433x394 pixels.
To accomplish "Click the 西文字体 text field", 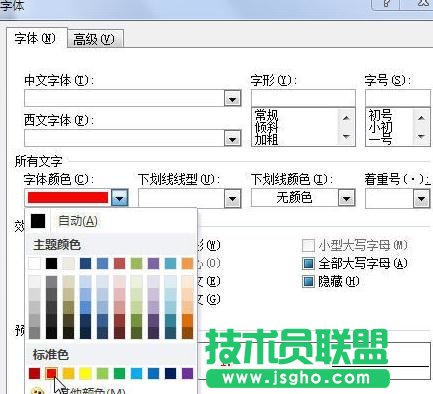I will (125, 138).
